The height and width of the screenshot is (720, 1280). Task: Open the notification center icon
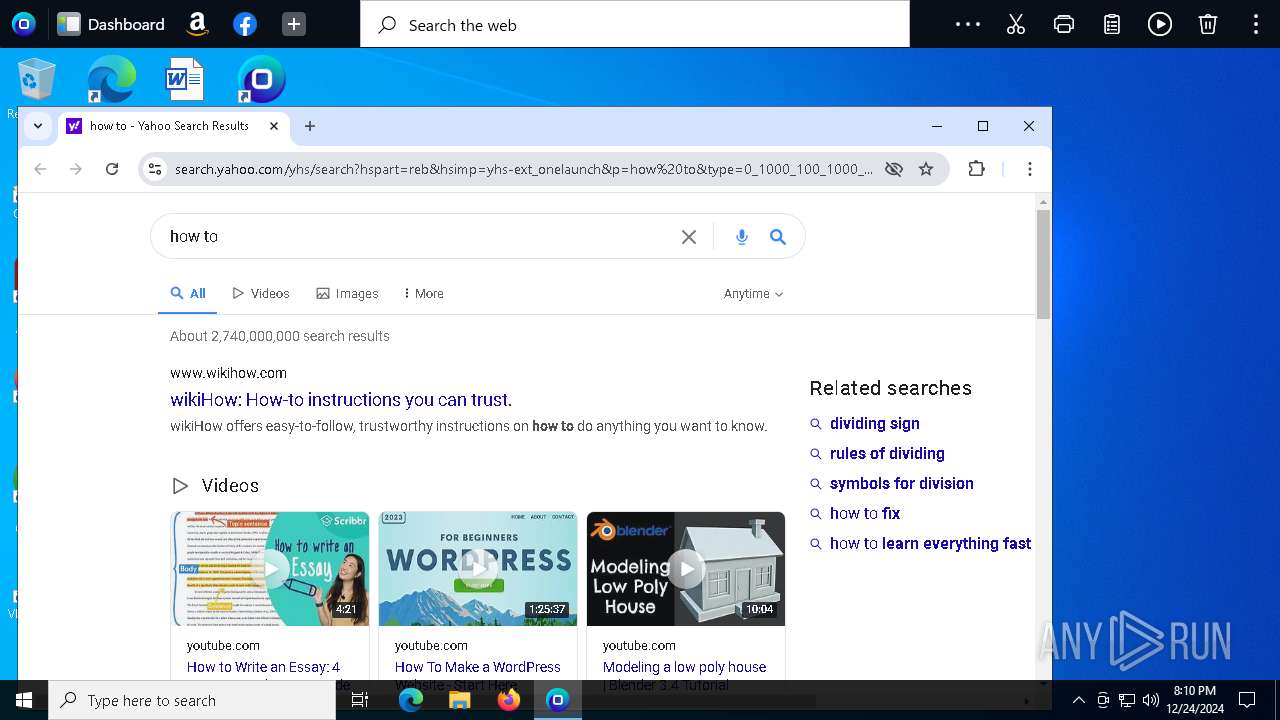1247,700
